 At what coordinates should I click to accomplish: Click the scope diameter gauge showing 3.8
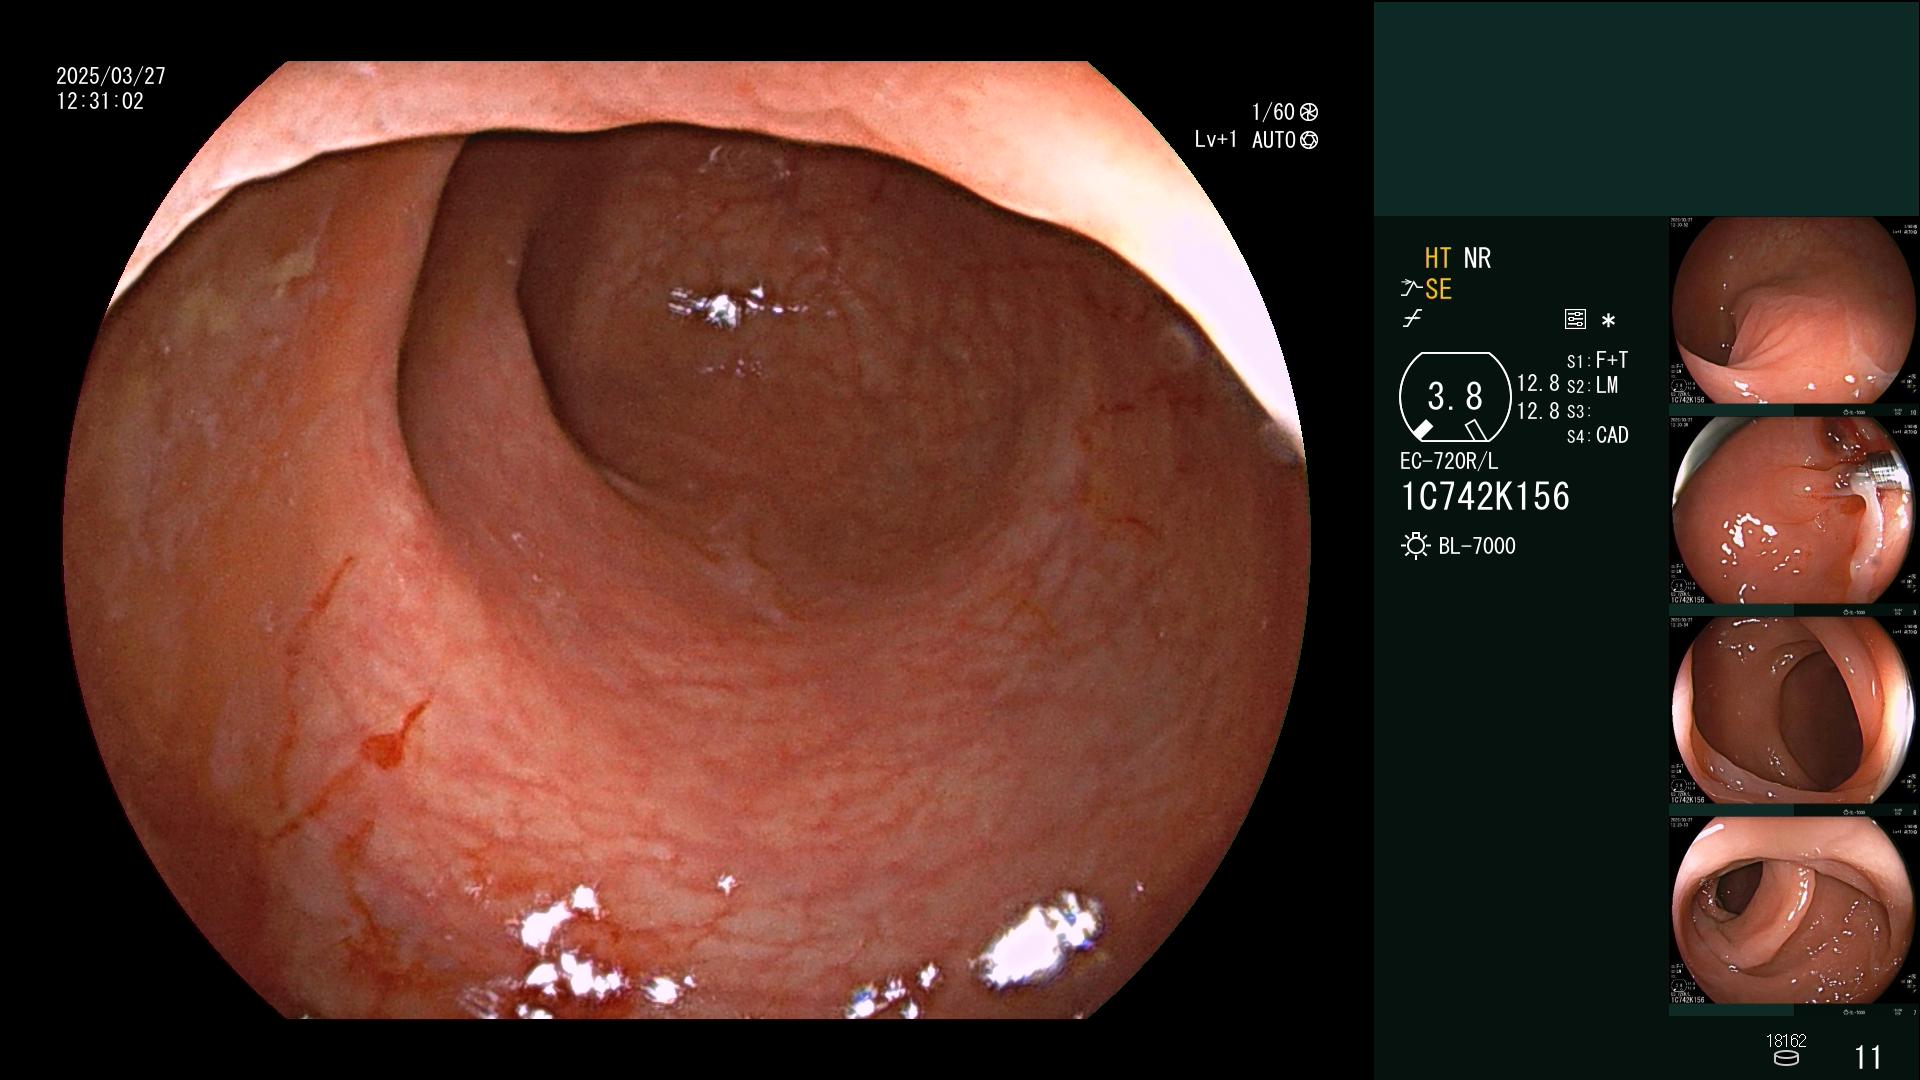(x=1455, y=397)
